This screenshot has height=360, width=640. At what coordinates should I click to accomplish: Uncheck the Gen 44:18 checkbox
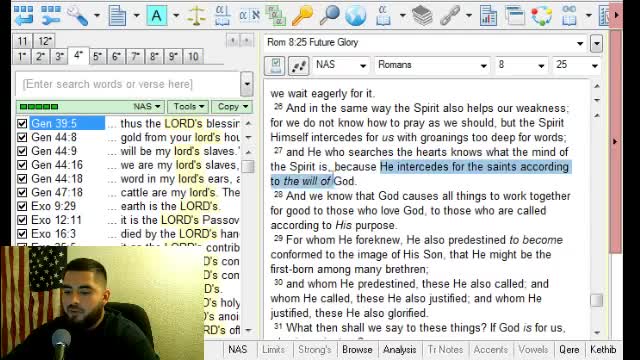tap(22, 179)
